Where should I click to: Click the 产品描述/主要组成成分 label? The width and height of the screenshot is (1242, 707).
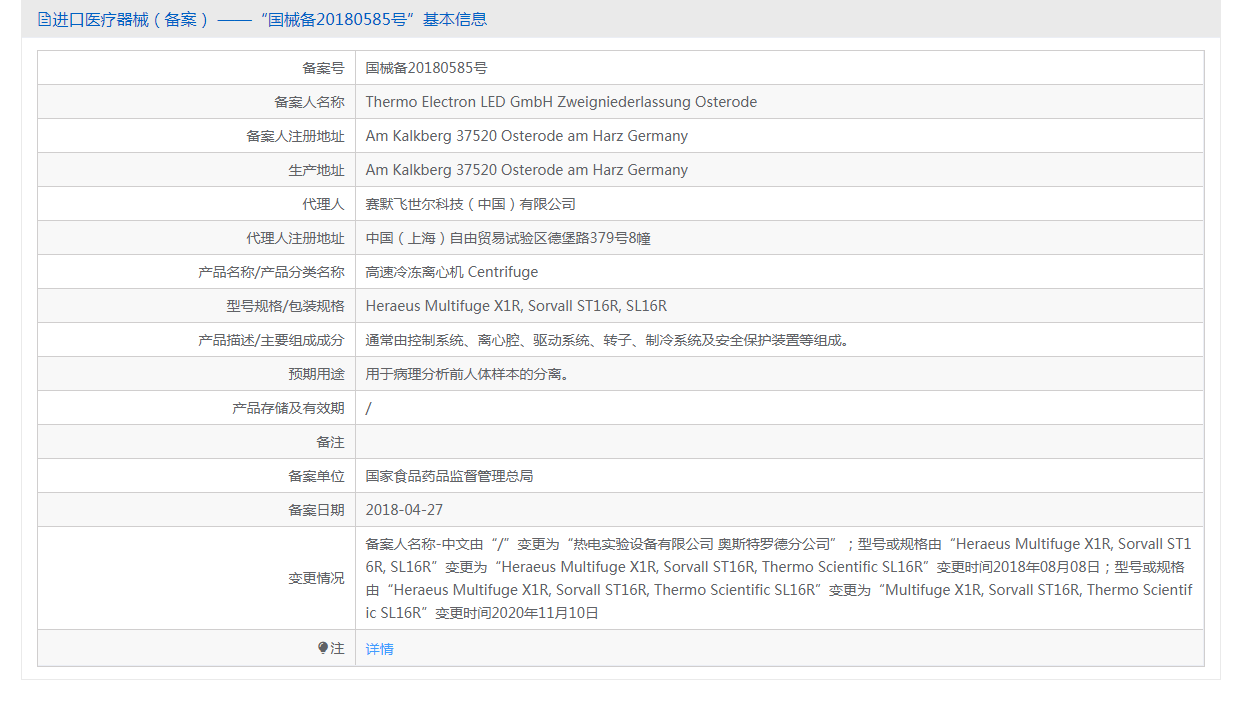click(x=272, y=340)
